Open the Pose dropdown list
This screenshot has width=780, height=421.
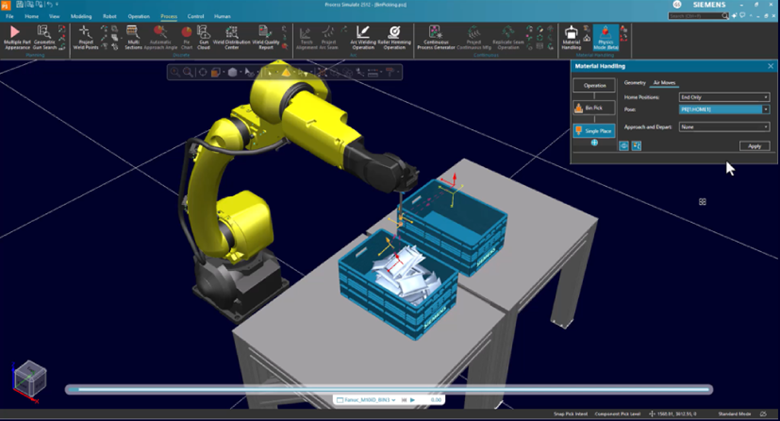pos(725,109)
